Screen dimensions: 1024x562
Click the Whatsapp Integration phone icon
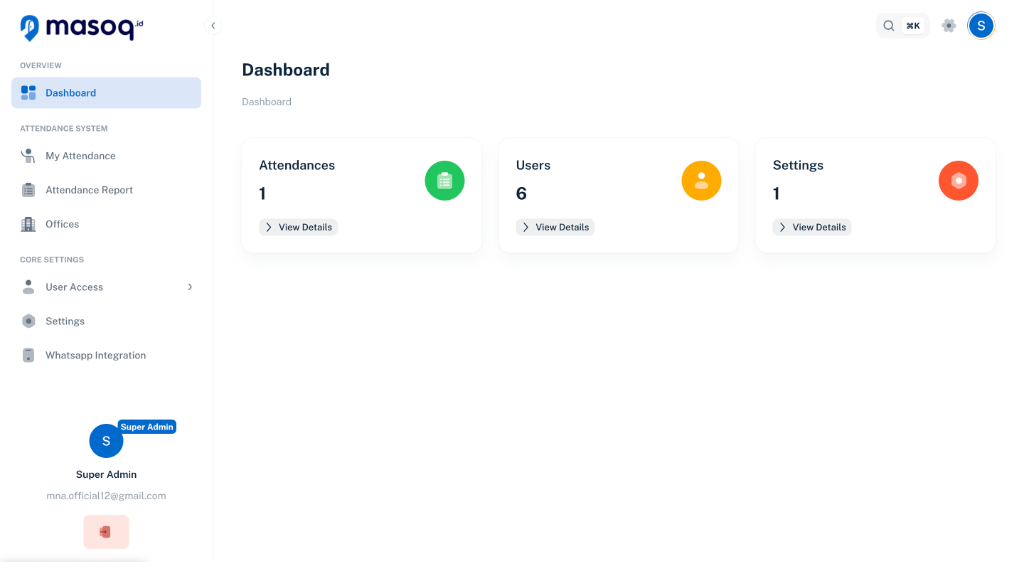(28, 355)
